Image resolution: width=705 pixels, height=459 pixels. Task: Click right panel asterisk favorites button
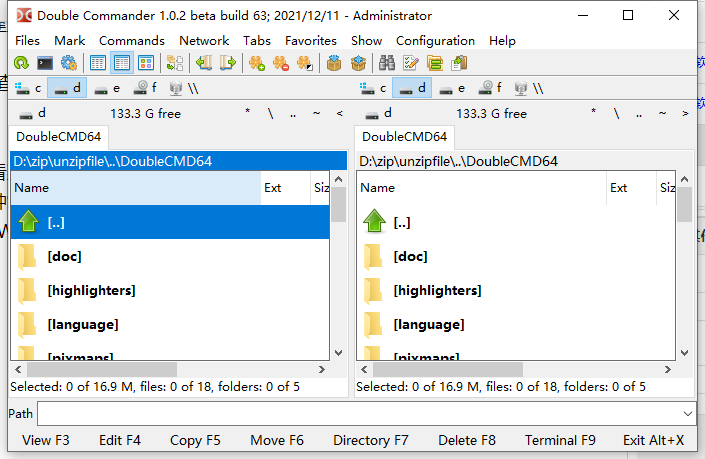(x=593, y=114)
